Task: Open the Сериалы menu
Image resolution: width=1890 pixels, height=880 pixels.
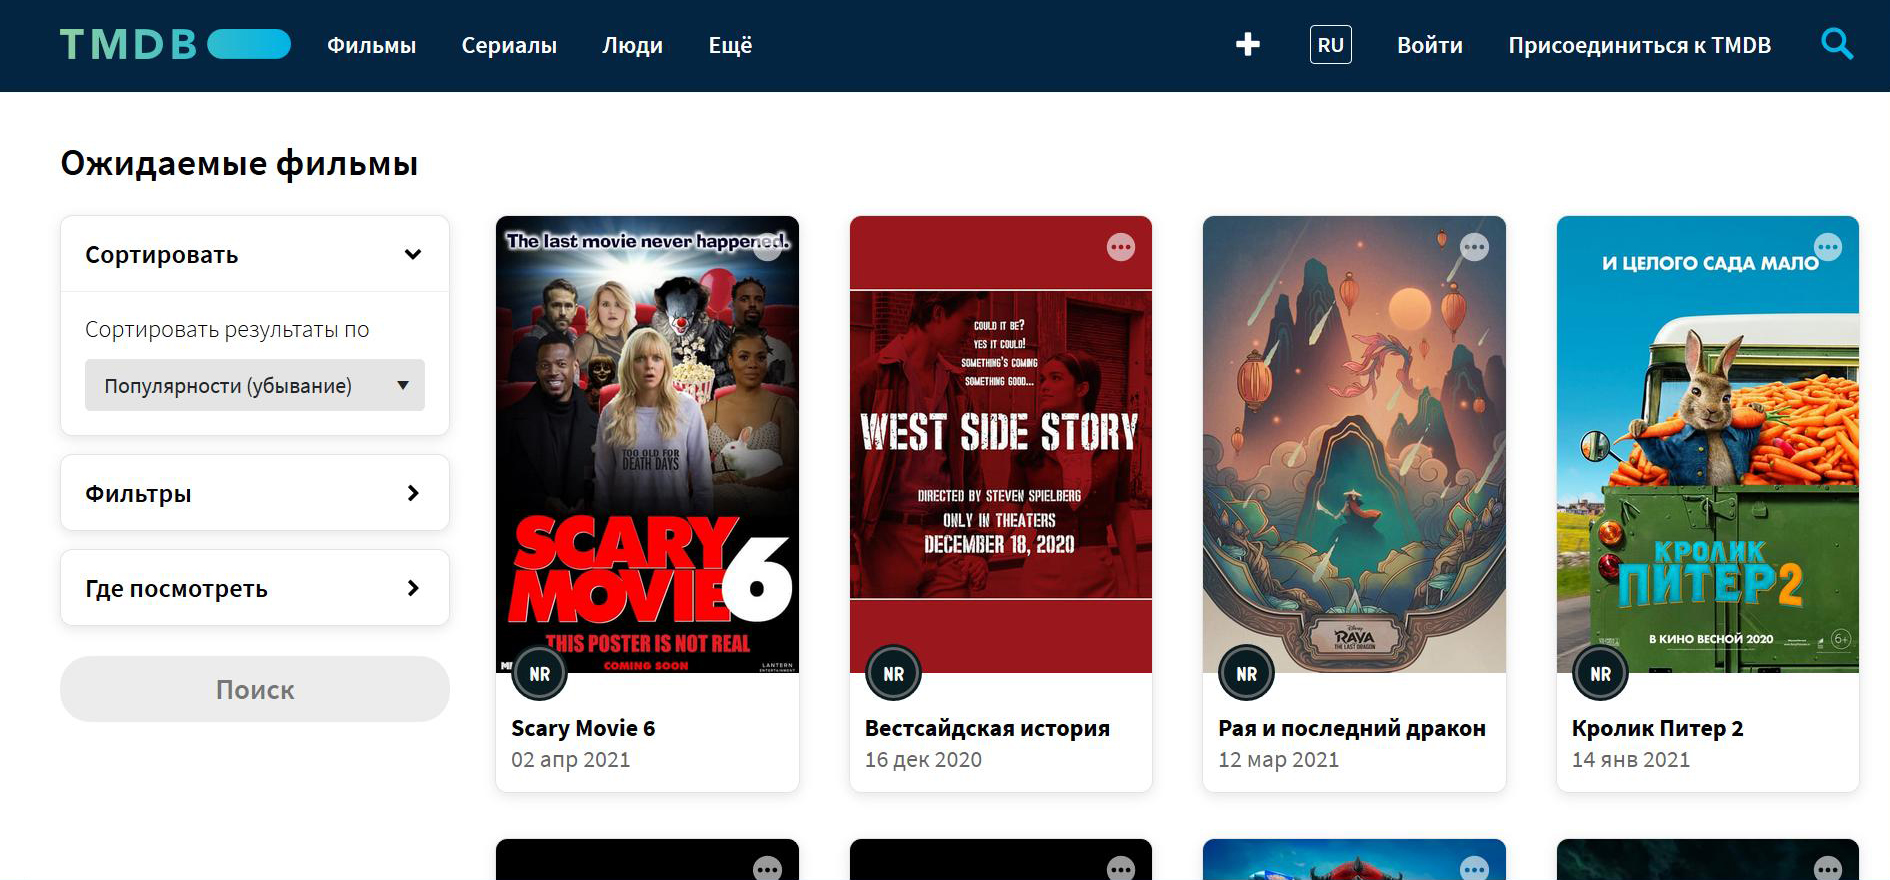Action: pyautogui.click(x=509, y=45)
